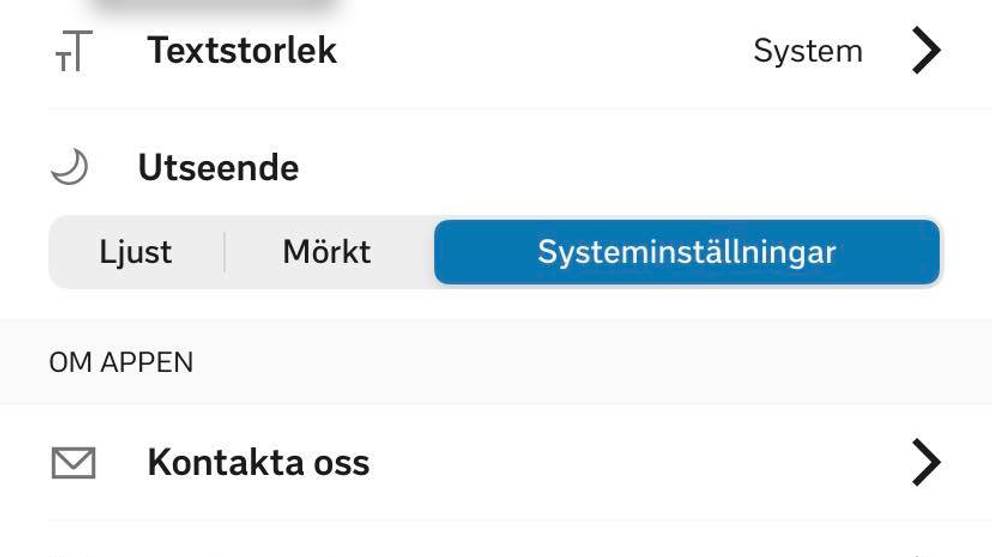The width and height of the screenshot is (992, 557).
Task: Open the Textstorlek setting label
Action: (x=242, y=51)
